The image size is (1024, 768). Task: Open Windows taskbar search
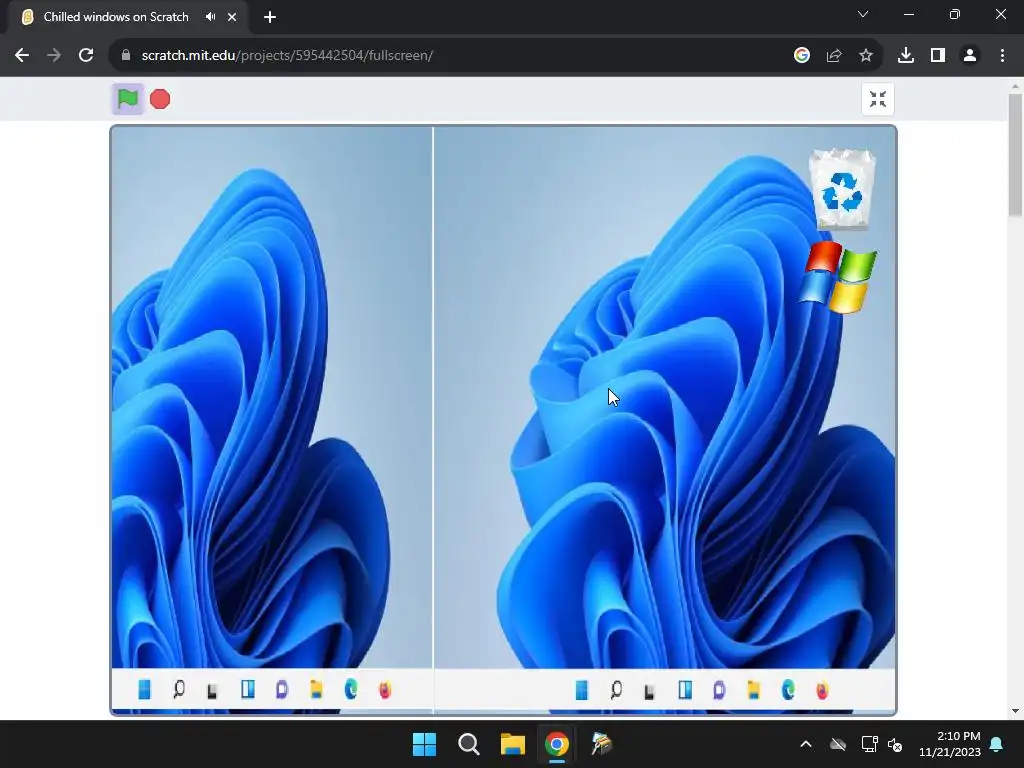pyautogui.click(x=469, y=744)
